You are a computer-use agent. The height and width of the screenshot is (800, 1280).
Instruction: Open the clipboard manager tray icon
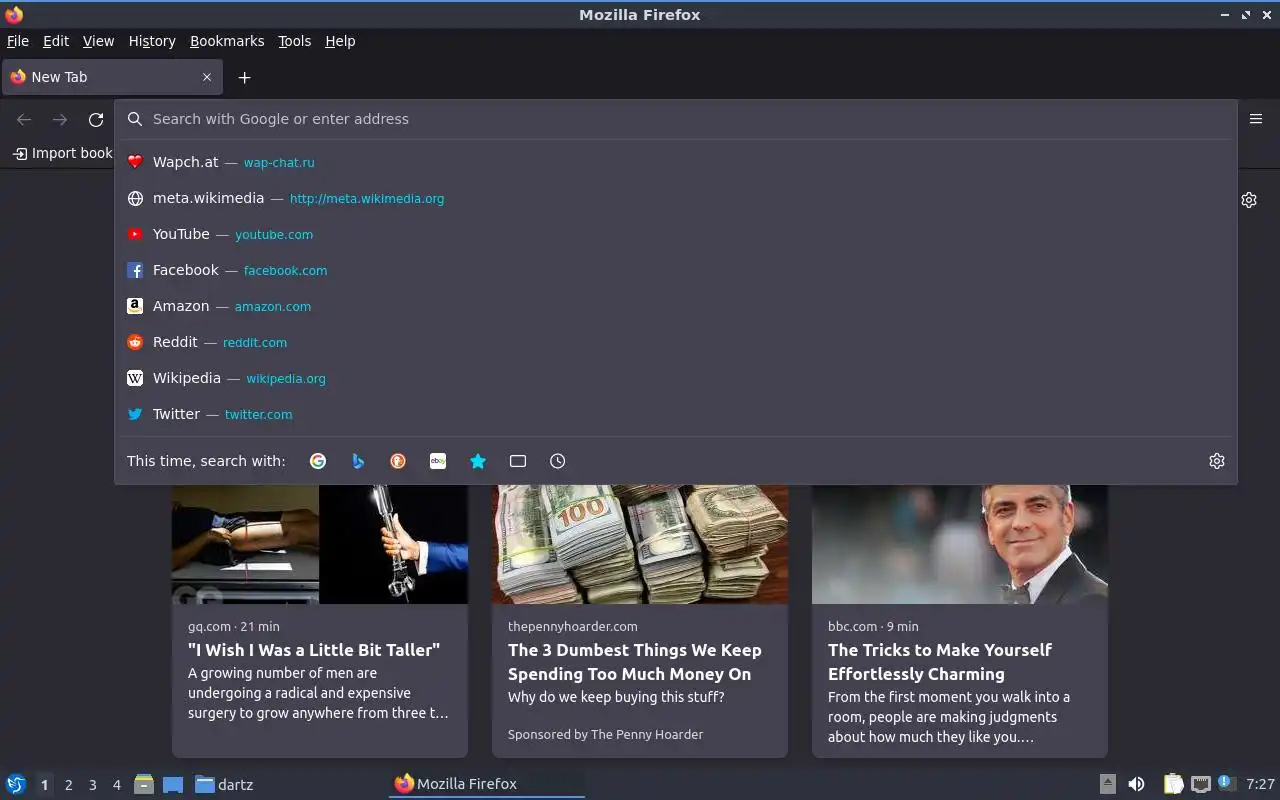1174,784
